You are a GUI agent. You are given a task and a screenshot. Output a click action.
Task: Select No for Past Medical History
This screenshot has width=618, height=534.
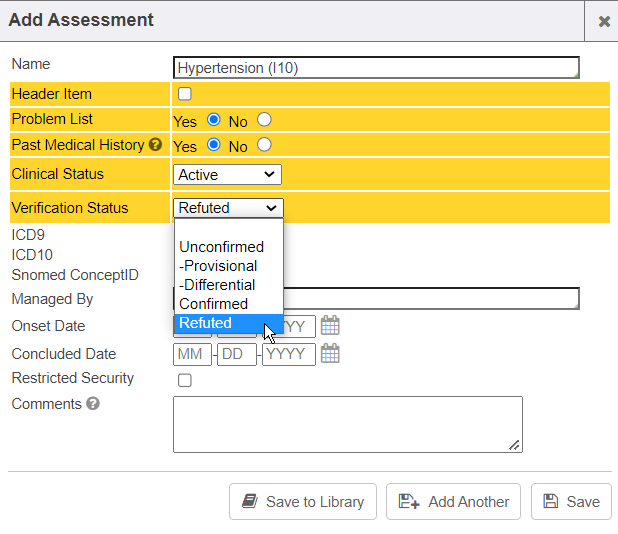[x=264, y=145]
